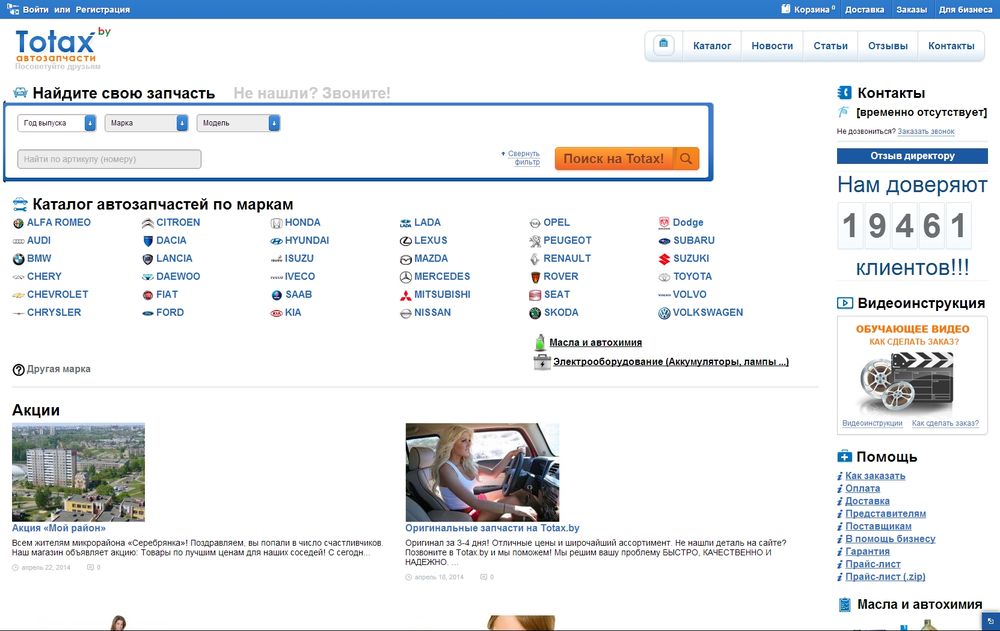Open the 'Как заказать' help link
The height and width of the screenshot is (631, 1000).
(875, 476)
